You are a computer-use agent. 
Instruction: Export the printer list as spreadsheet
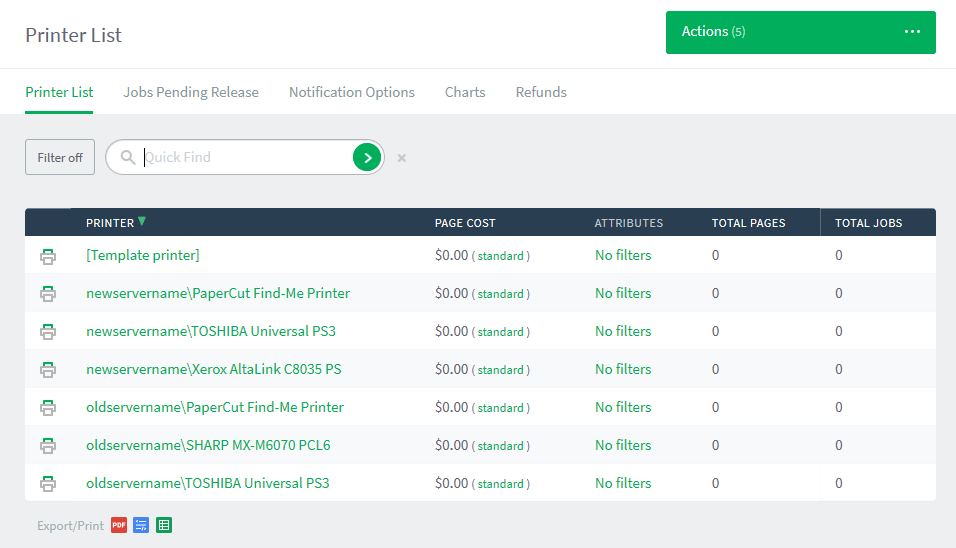(x=164, y=525)
